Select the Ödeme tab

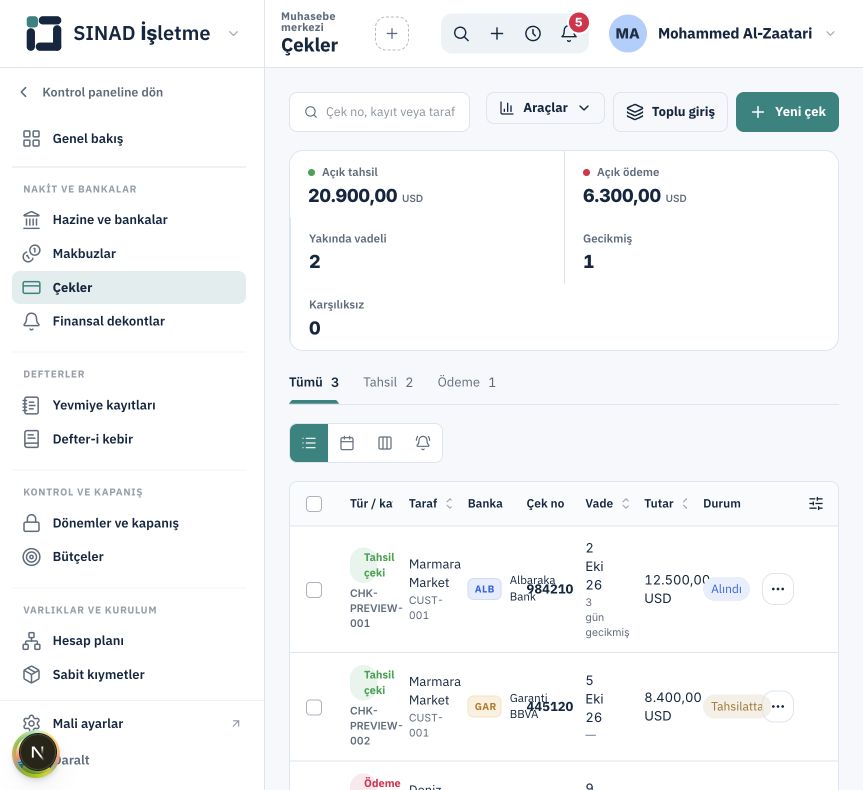[466, 383]
